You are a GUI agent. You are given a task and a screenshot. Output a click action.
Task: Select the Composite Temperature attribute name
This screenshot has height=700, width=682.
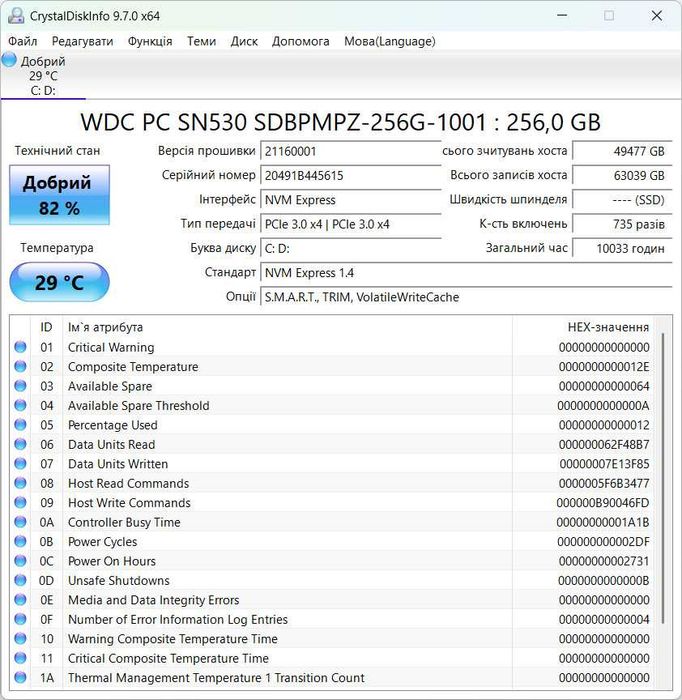coord(133,367)
